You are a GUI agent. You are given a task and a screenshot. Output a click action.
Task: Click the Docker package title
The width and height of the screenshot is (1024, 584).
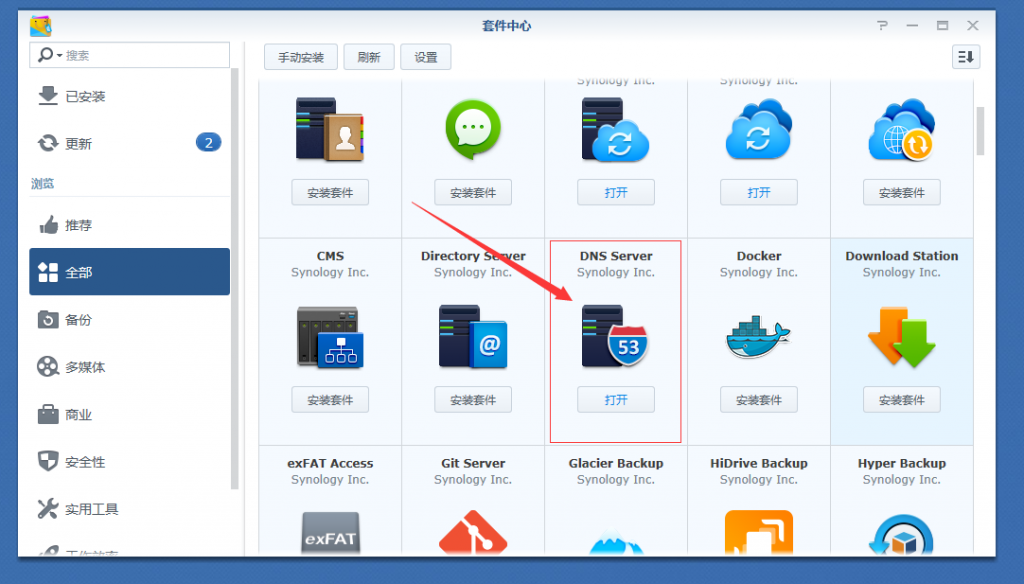tap(759, 256)
